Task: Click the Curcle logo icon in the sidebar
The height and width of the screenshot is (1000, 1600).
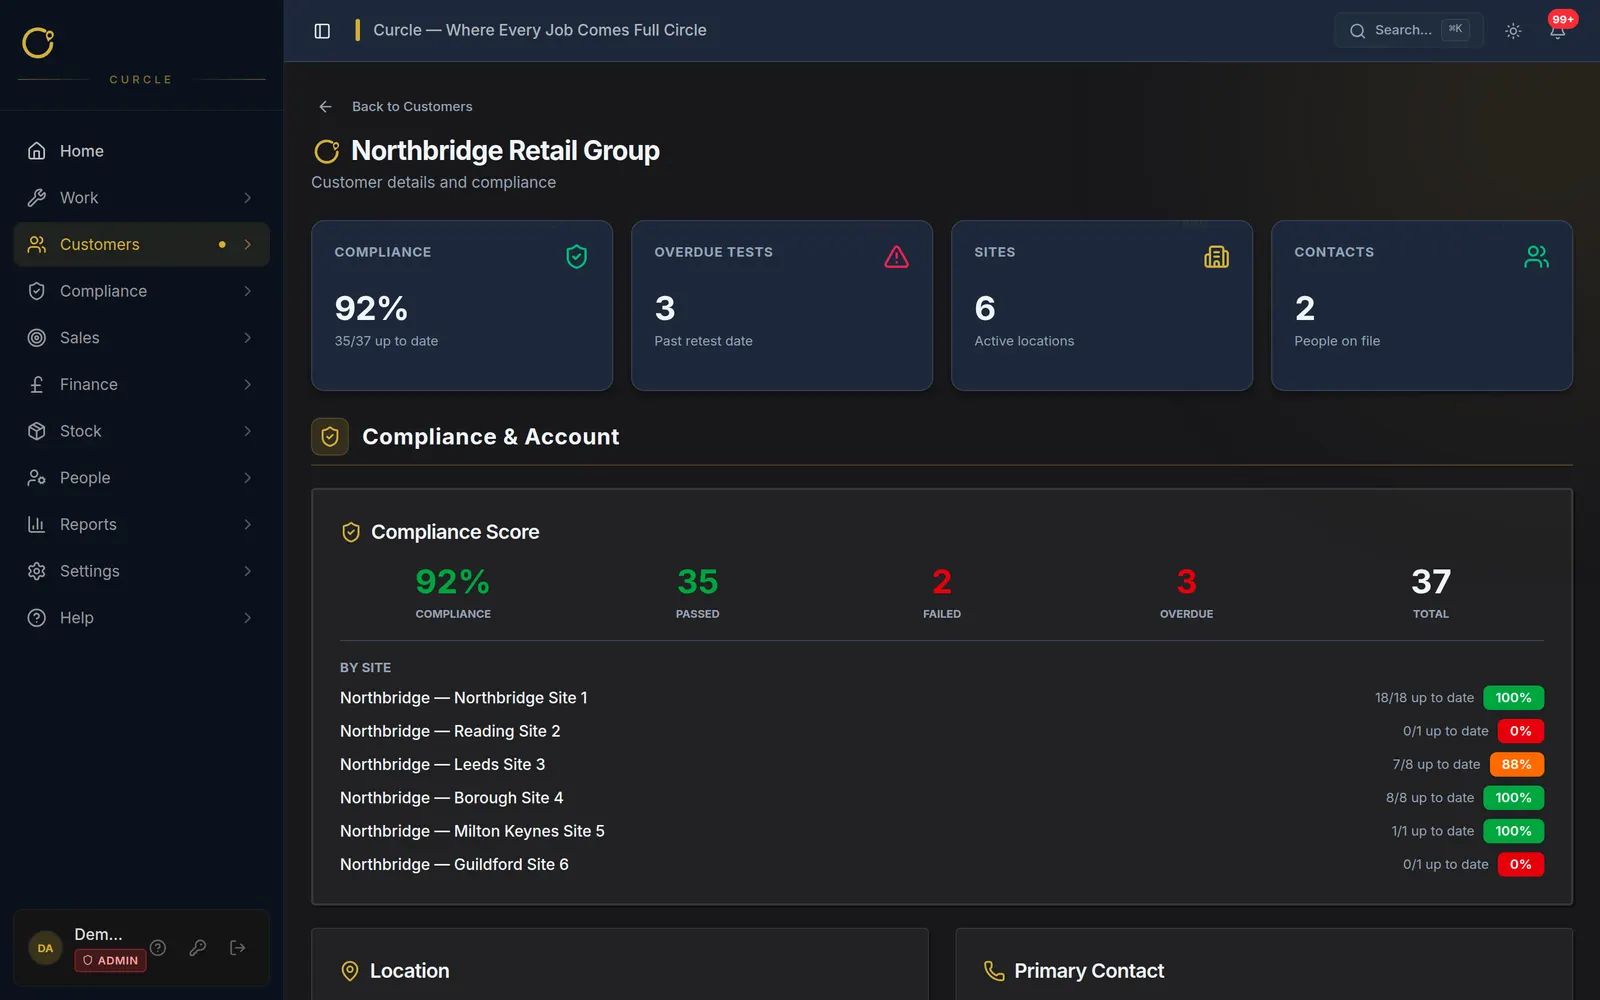Action: click(38, 42)
